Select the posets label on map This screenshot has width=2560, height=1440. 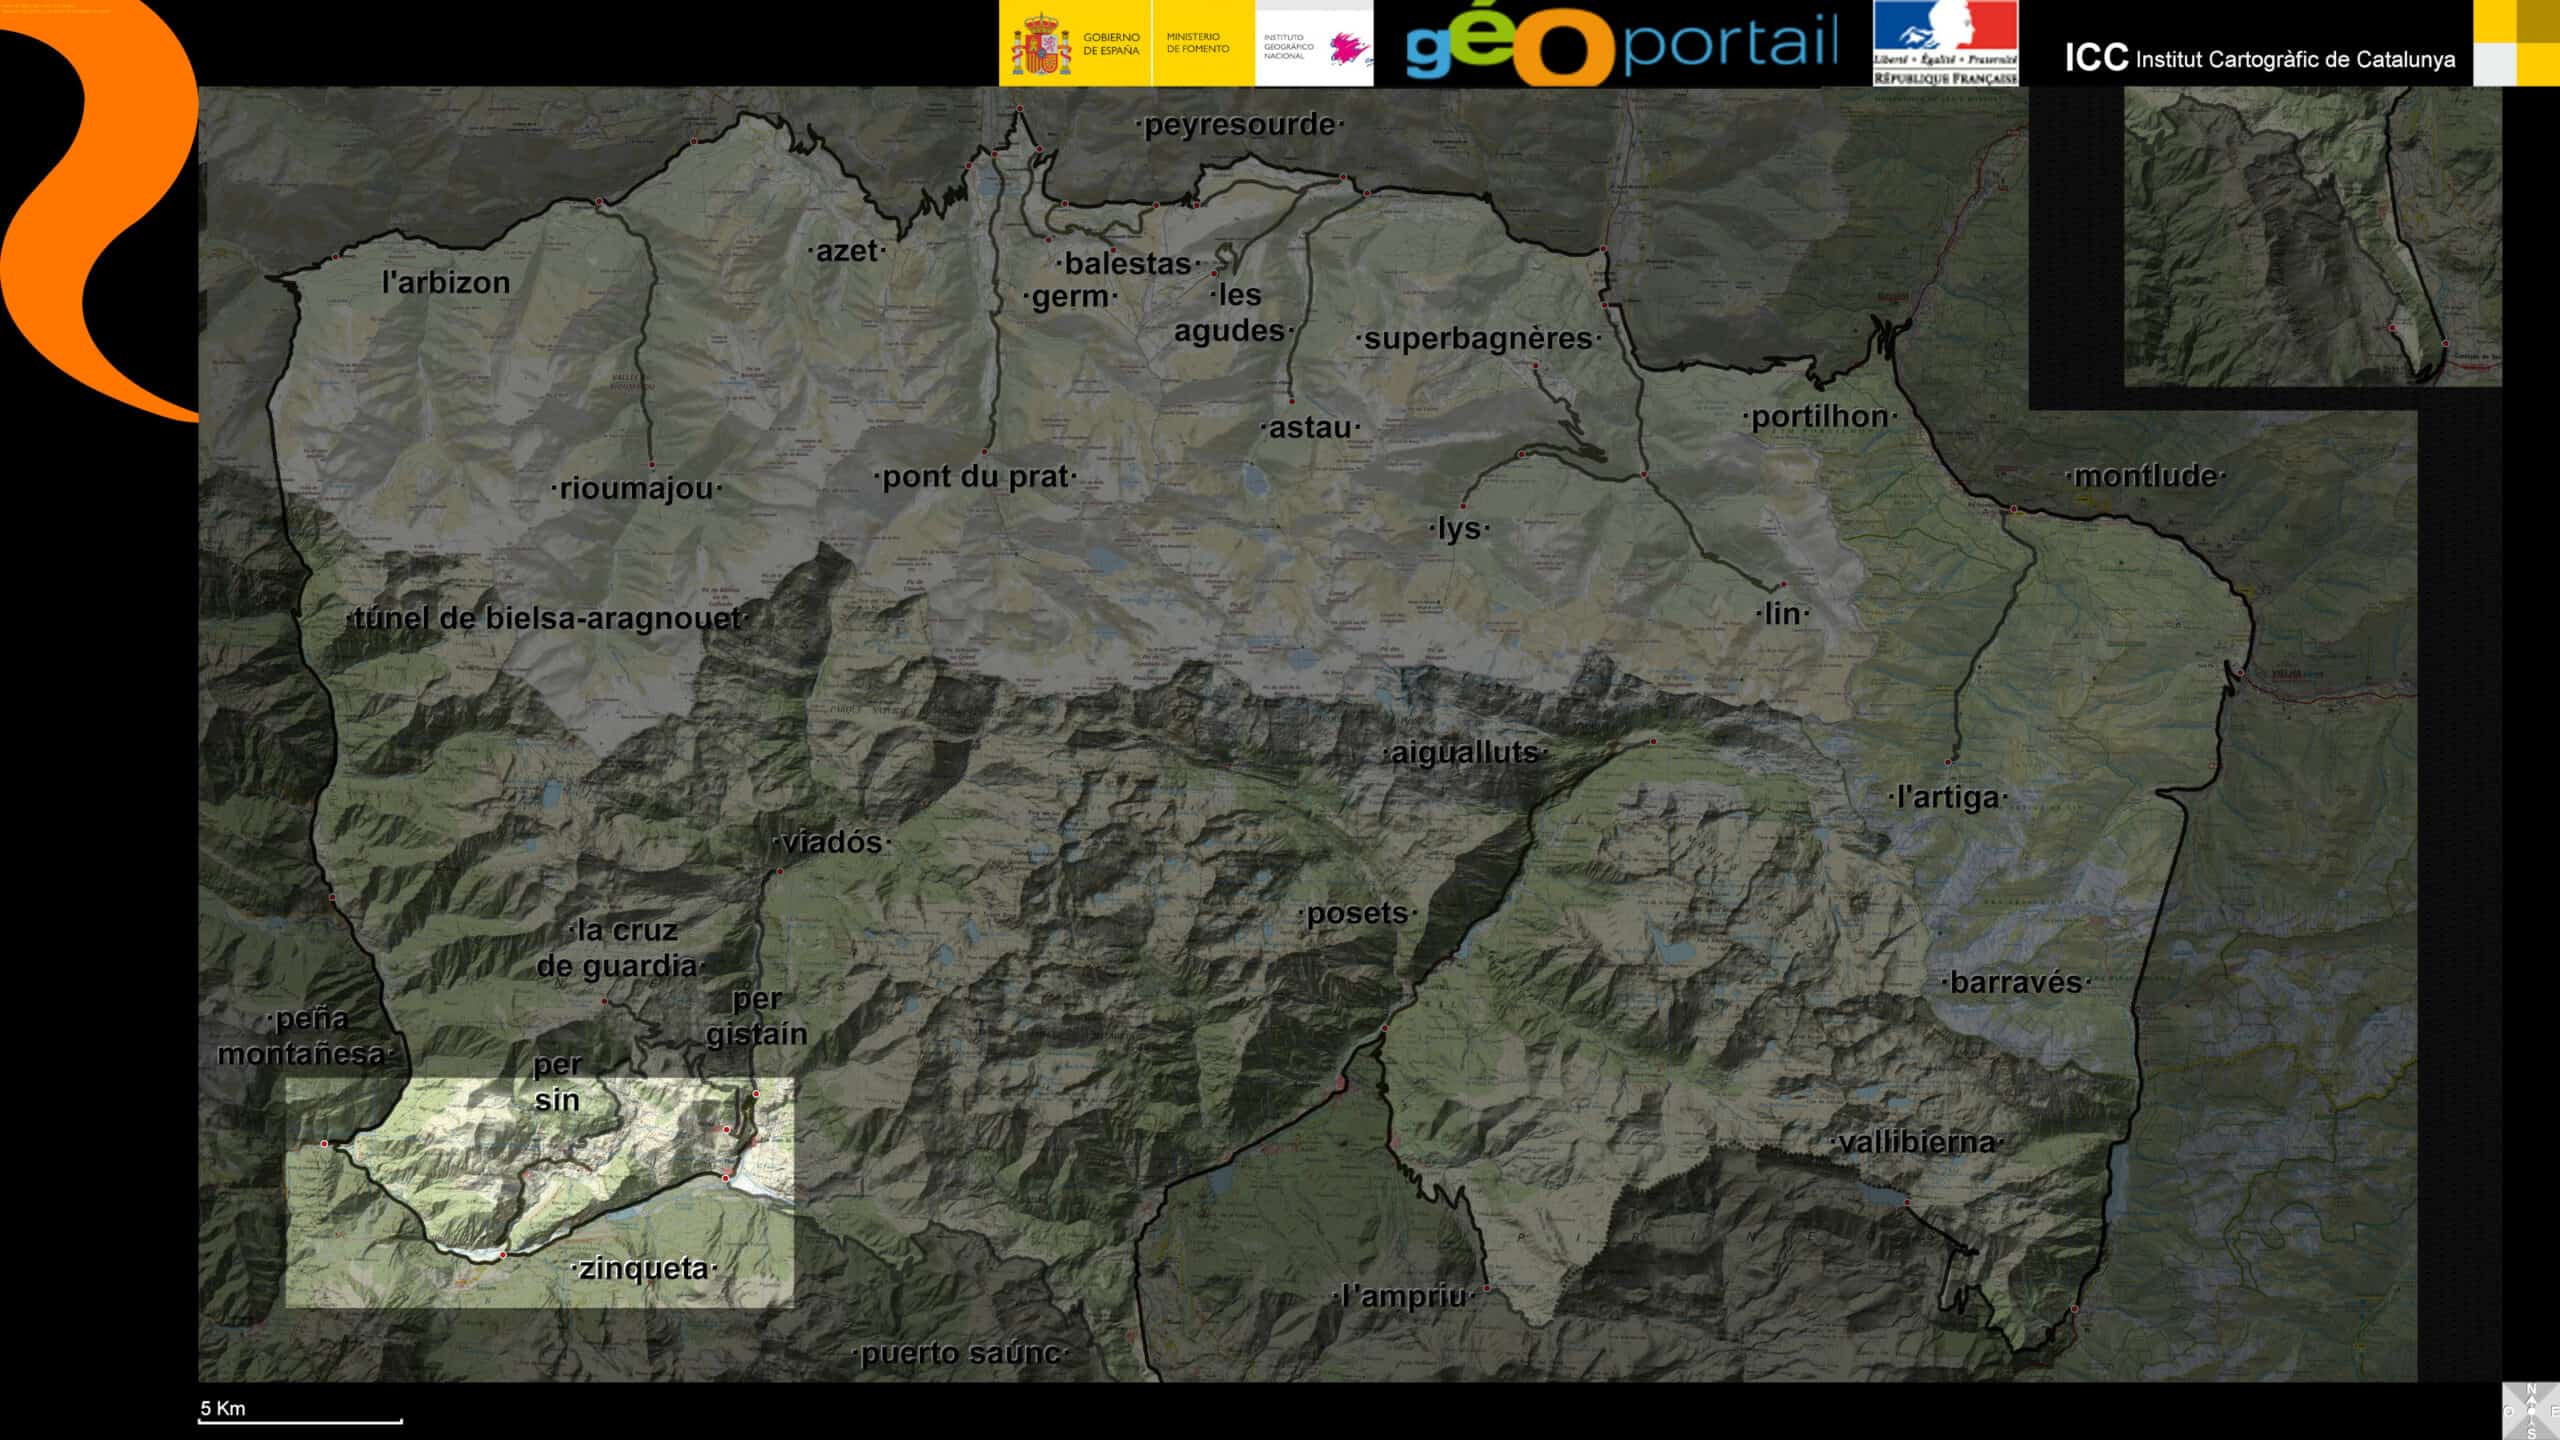[1357, 913]
